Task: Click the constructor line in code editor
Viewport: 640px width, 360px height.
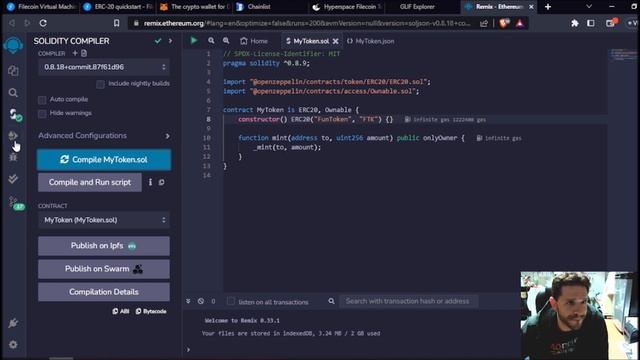Action: (x=316, y=119)
